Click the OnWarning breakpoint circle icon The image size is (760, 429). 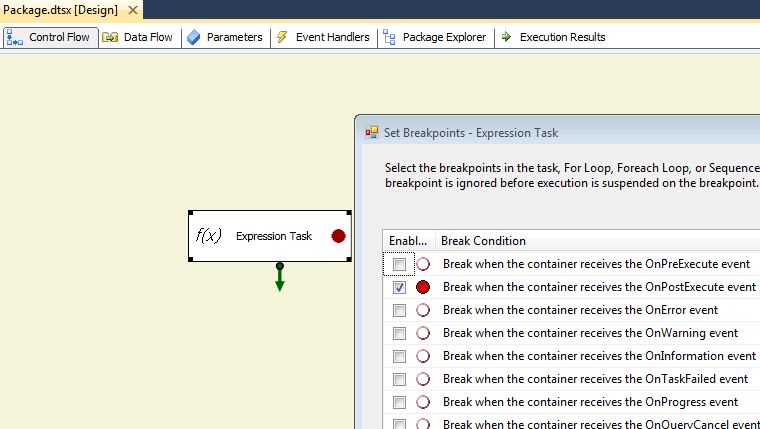coord(423,333)
